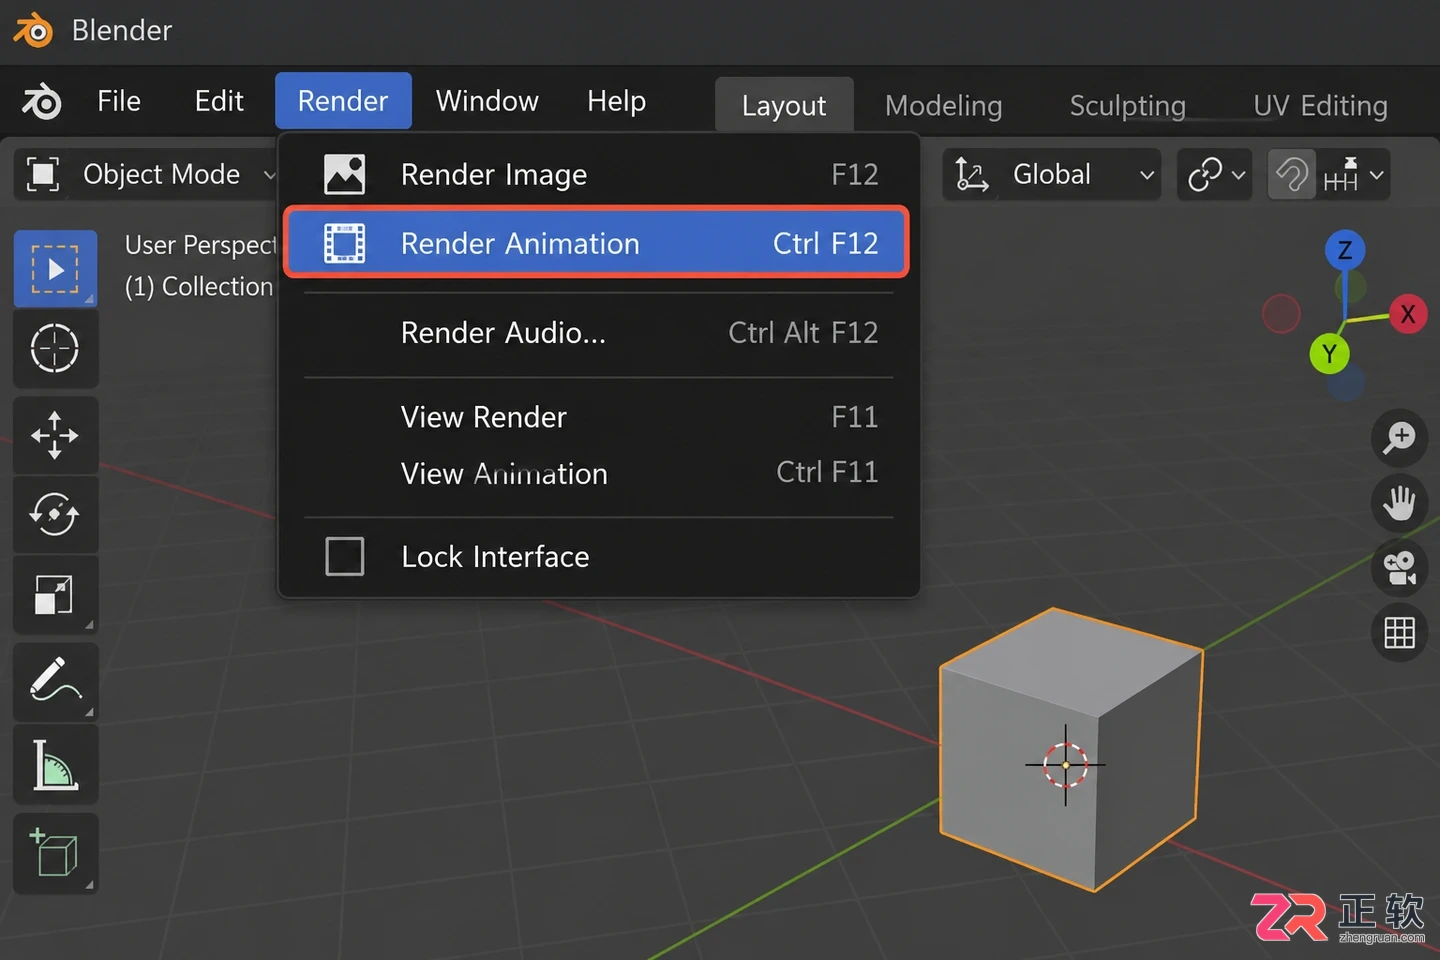The height and width of the screenshot is (960, 1440).
Task: Select the cube in the viewport
Action: 1071,750
